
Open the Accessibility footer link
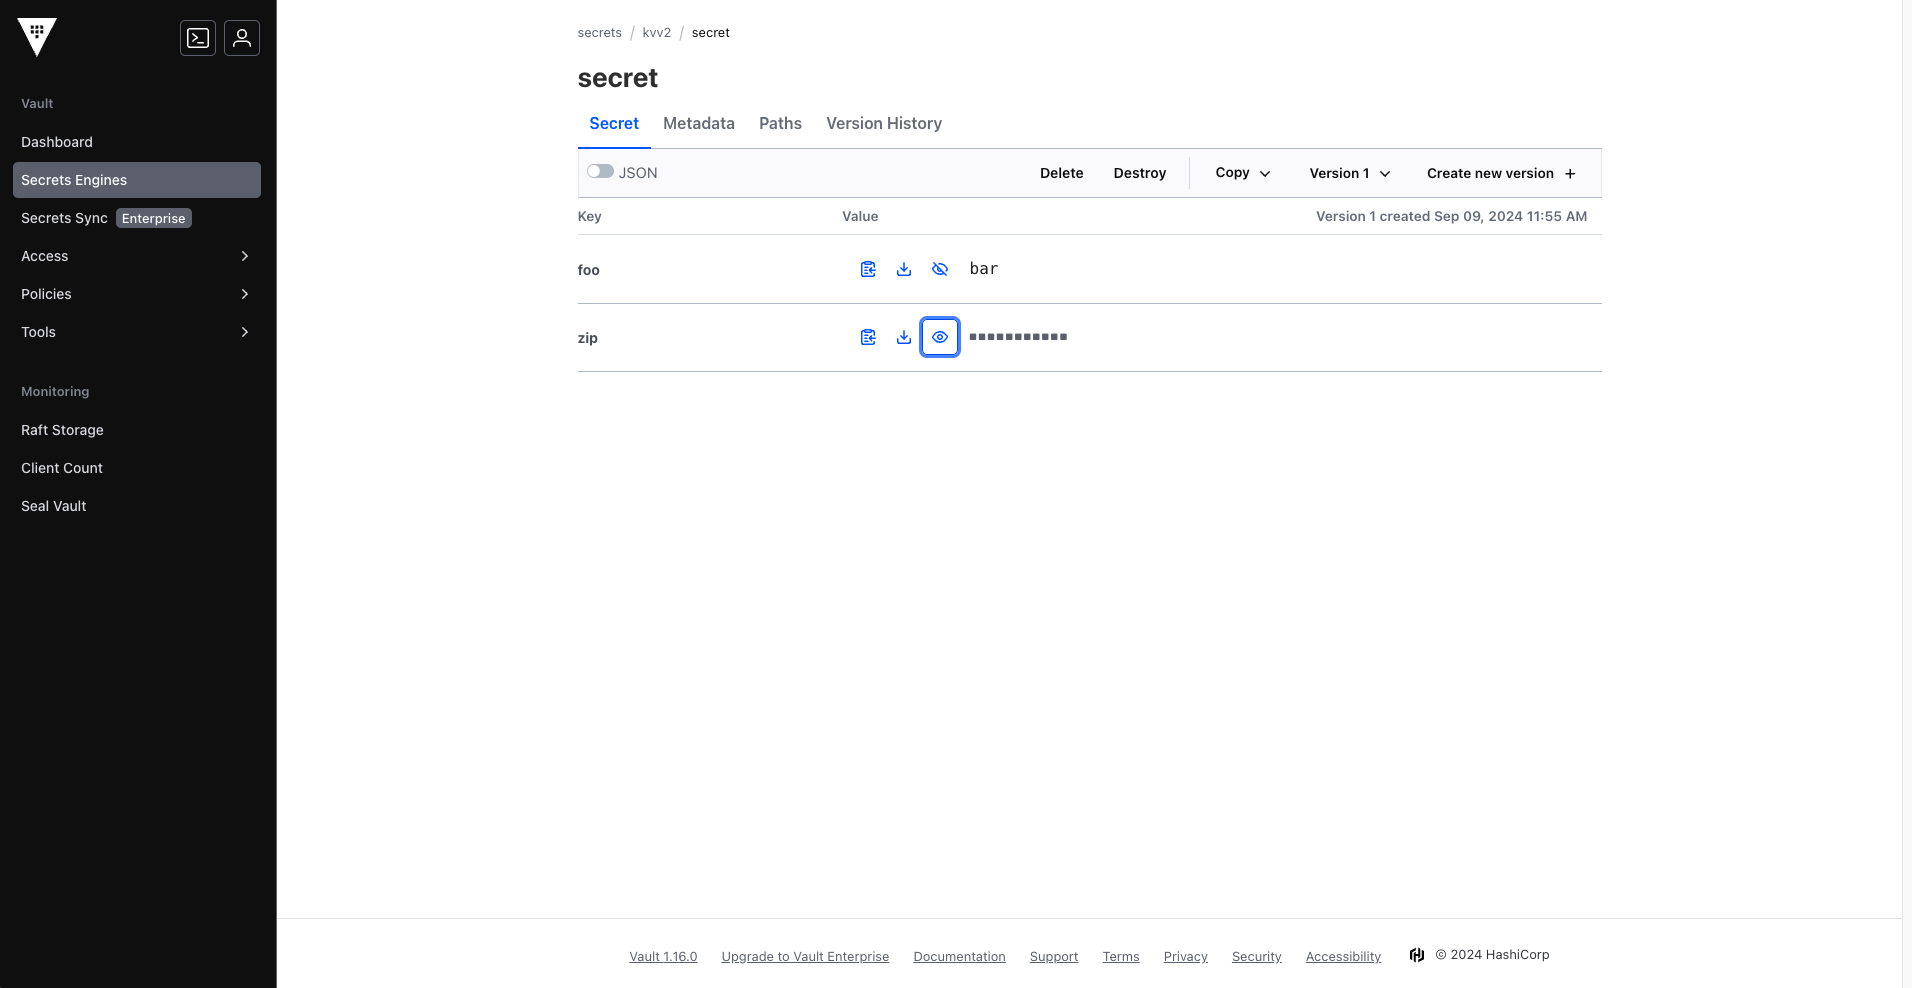coord(1343,956)
